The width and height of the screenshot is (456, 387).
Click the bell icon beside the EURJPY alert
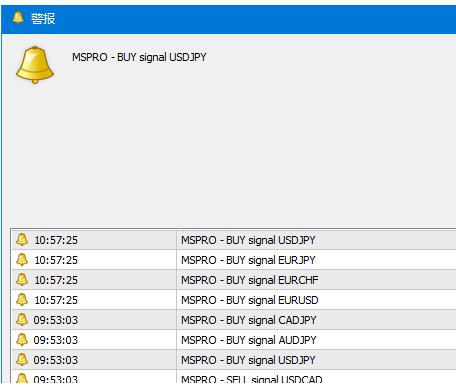click(x=22, y=260)
